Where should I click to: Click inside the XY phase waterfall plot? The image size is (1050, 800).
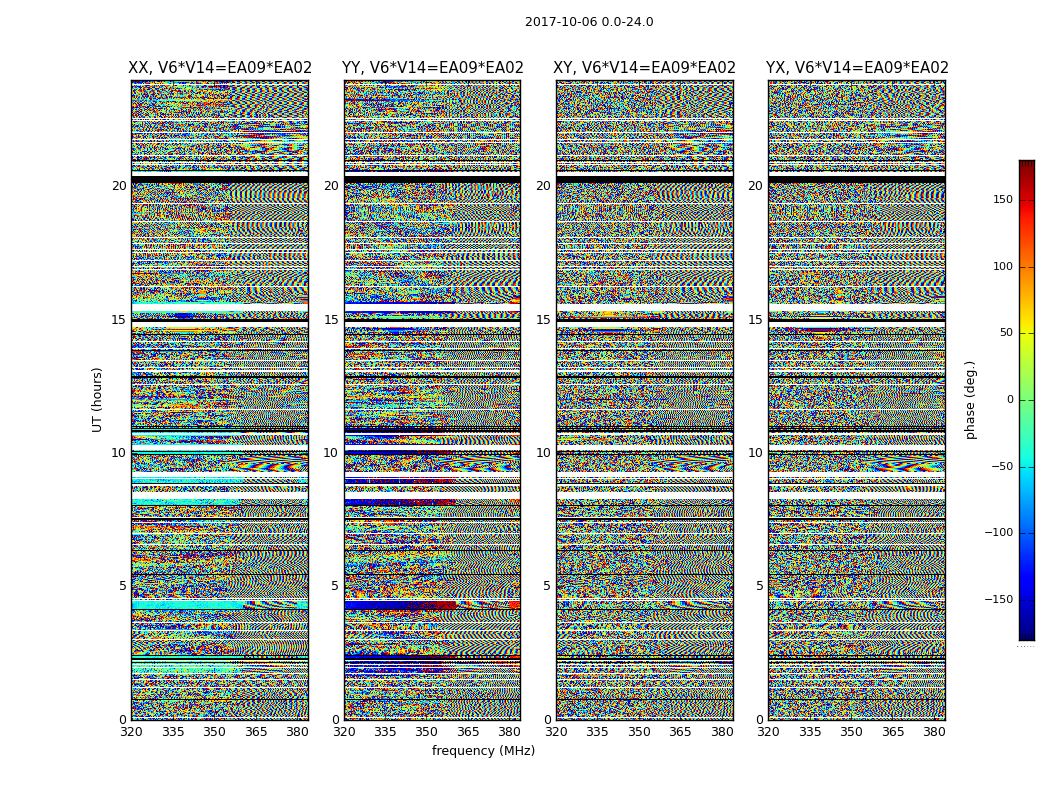644,400
